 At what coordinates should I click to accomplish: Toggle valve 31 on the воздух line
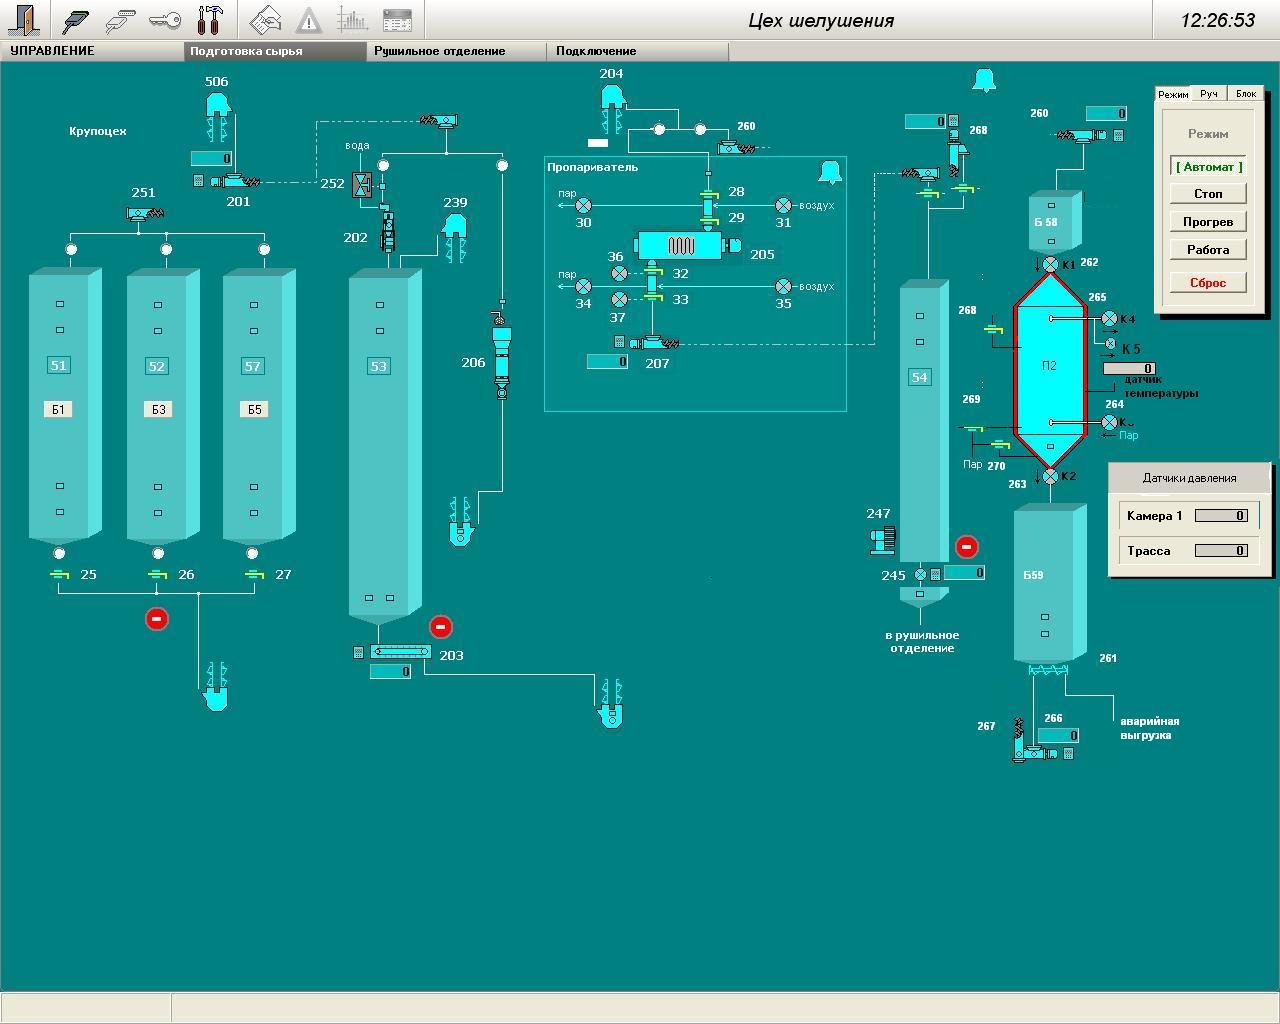point(783,205)
